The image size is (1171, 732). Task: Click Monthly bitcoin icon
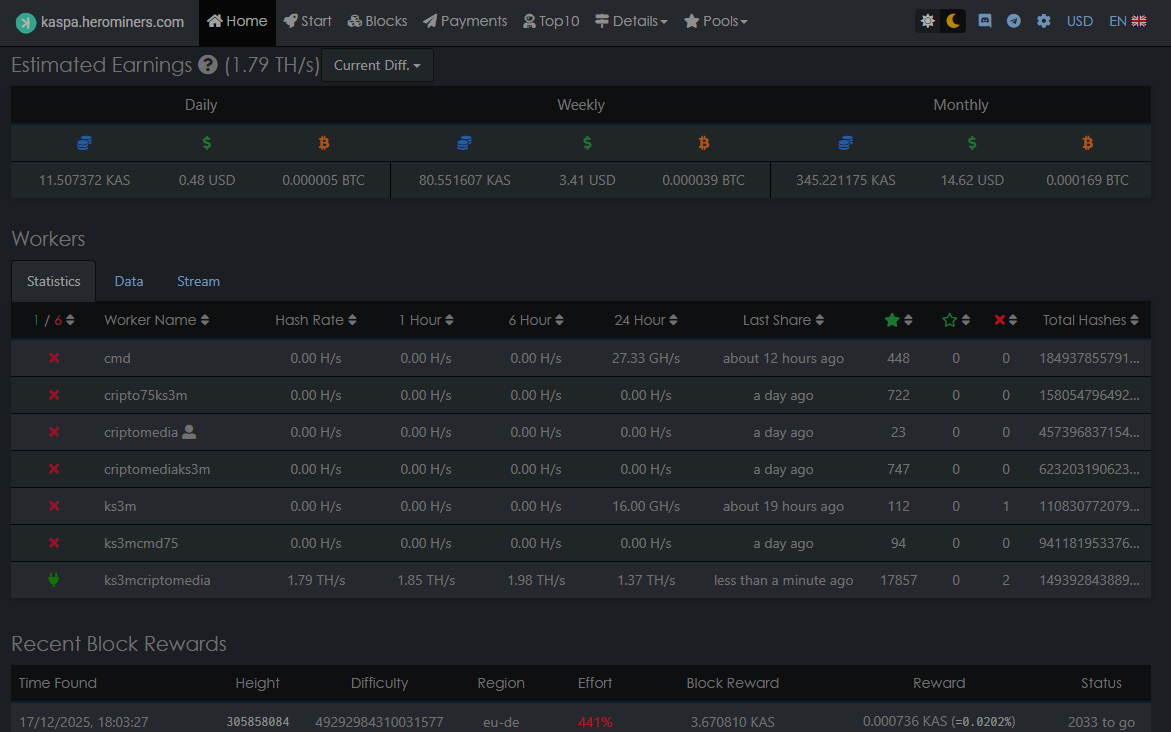1087,143
